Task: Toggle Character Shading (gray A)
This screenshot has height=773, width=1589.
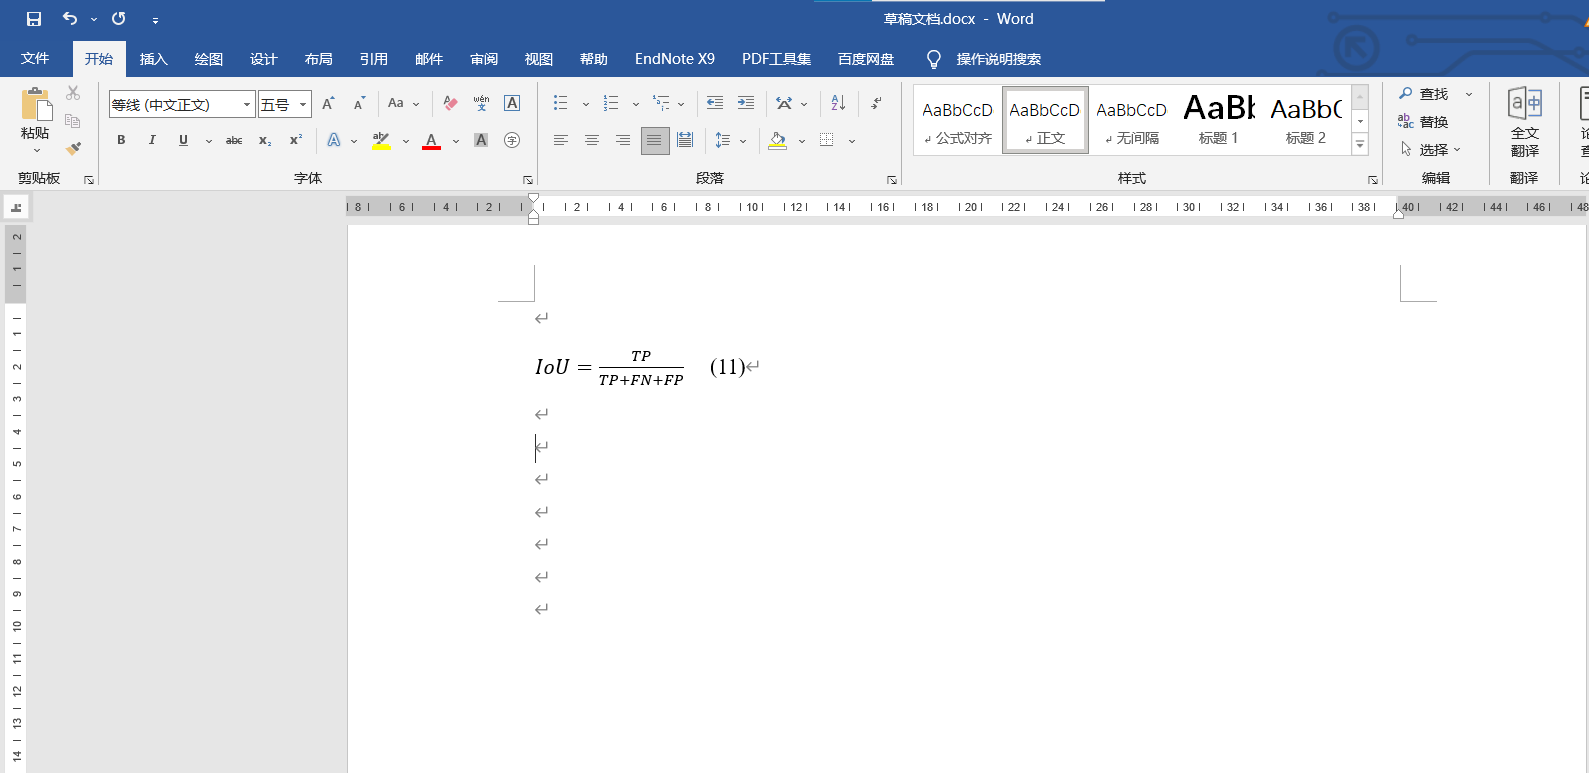Action: [481, 140]
